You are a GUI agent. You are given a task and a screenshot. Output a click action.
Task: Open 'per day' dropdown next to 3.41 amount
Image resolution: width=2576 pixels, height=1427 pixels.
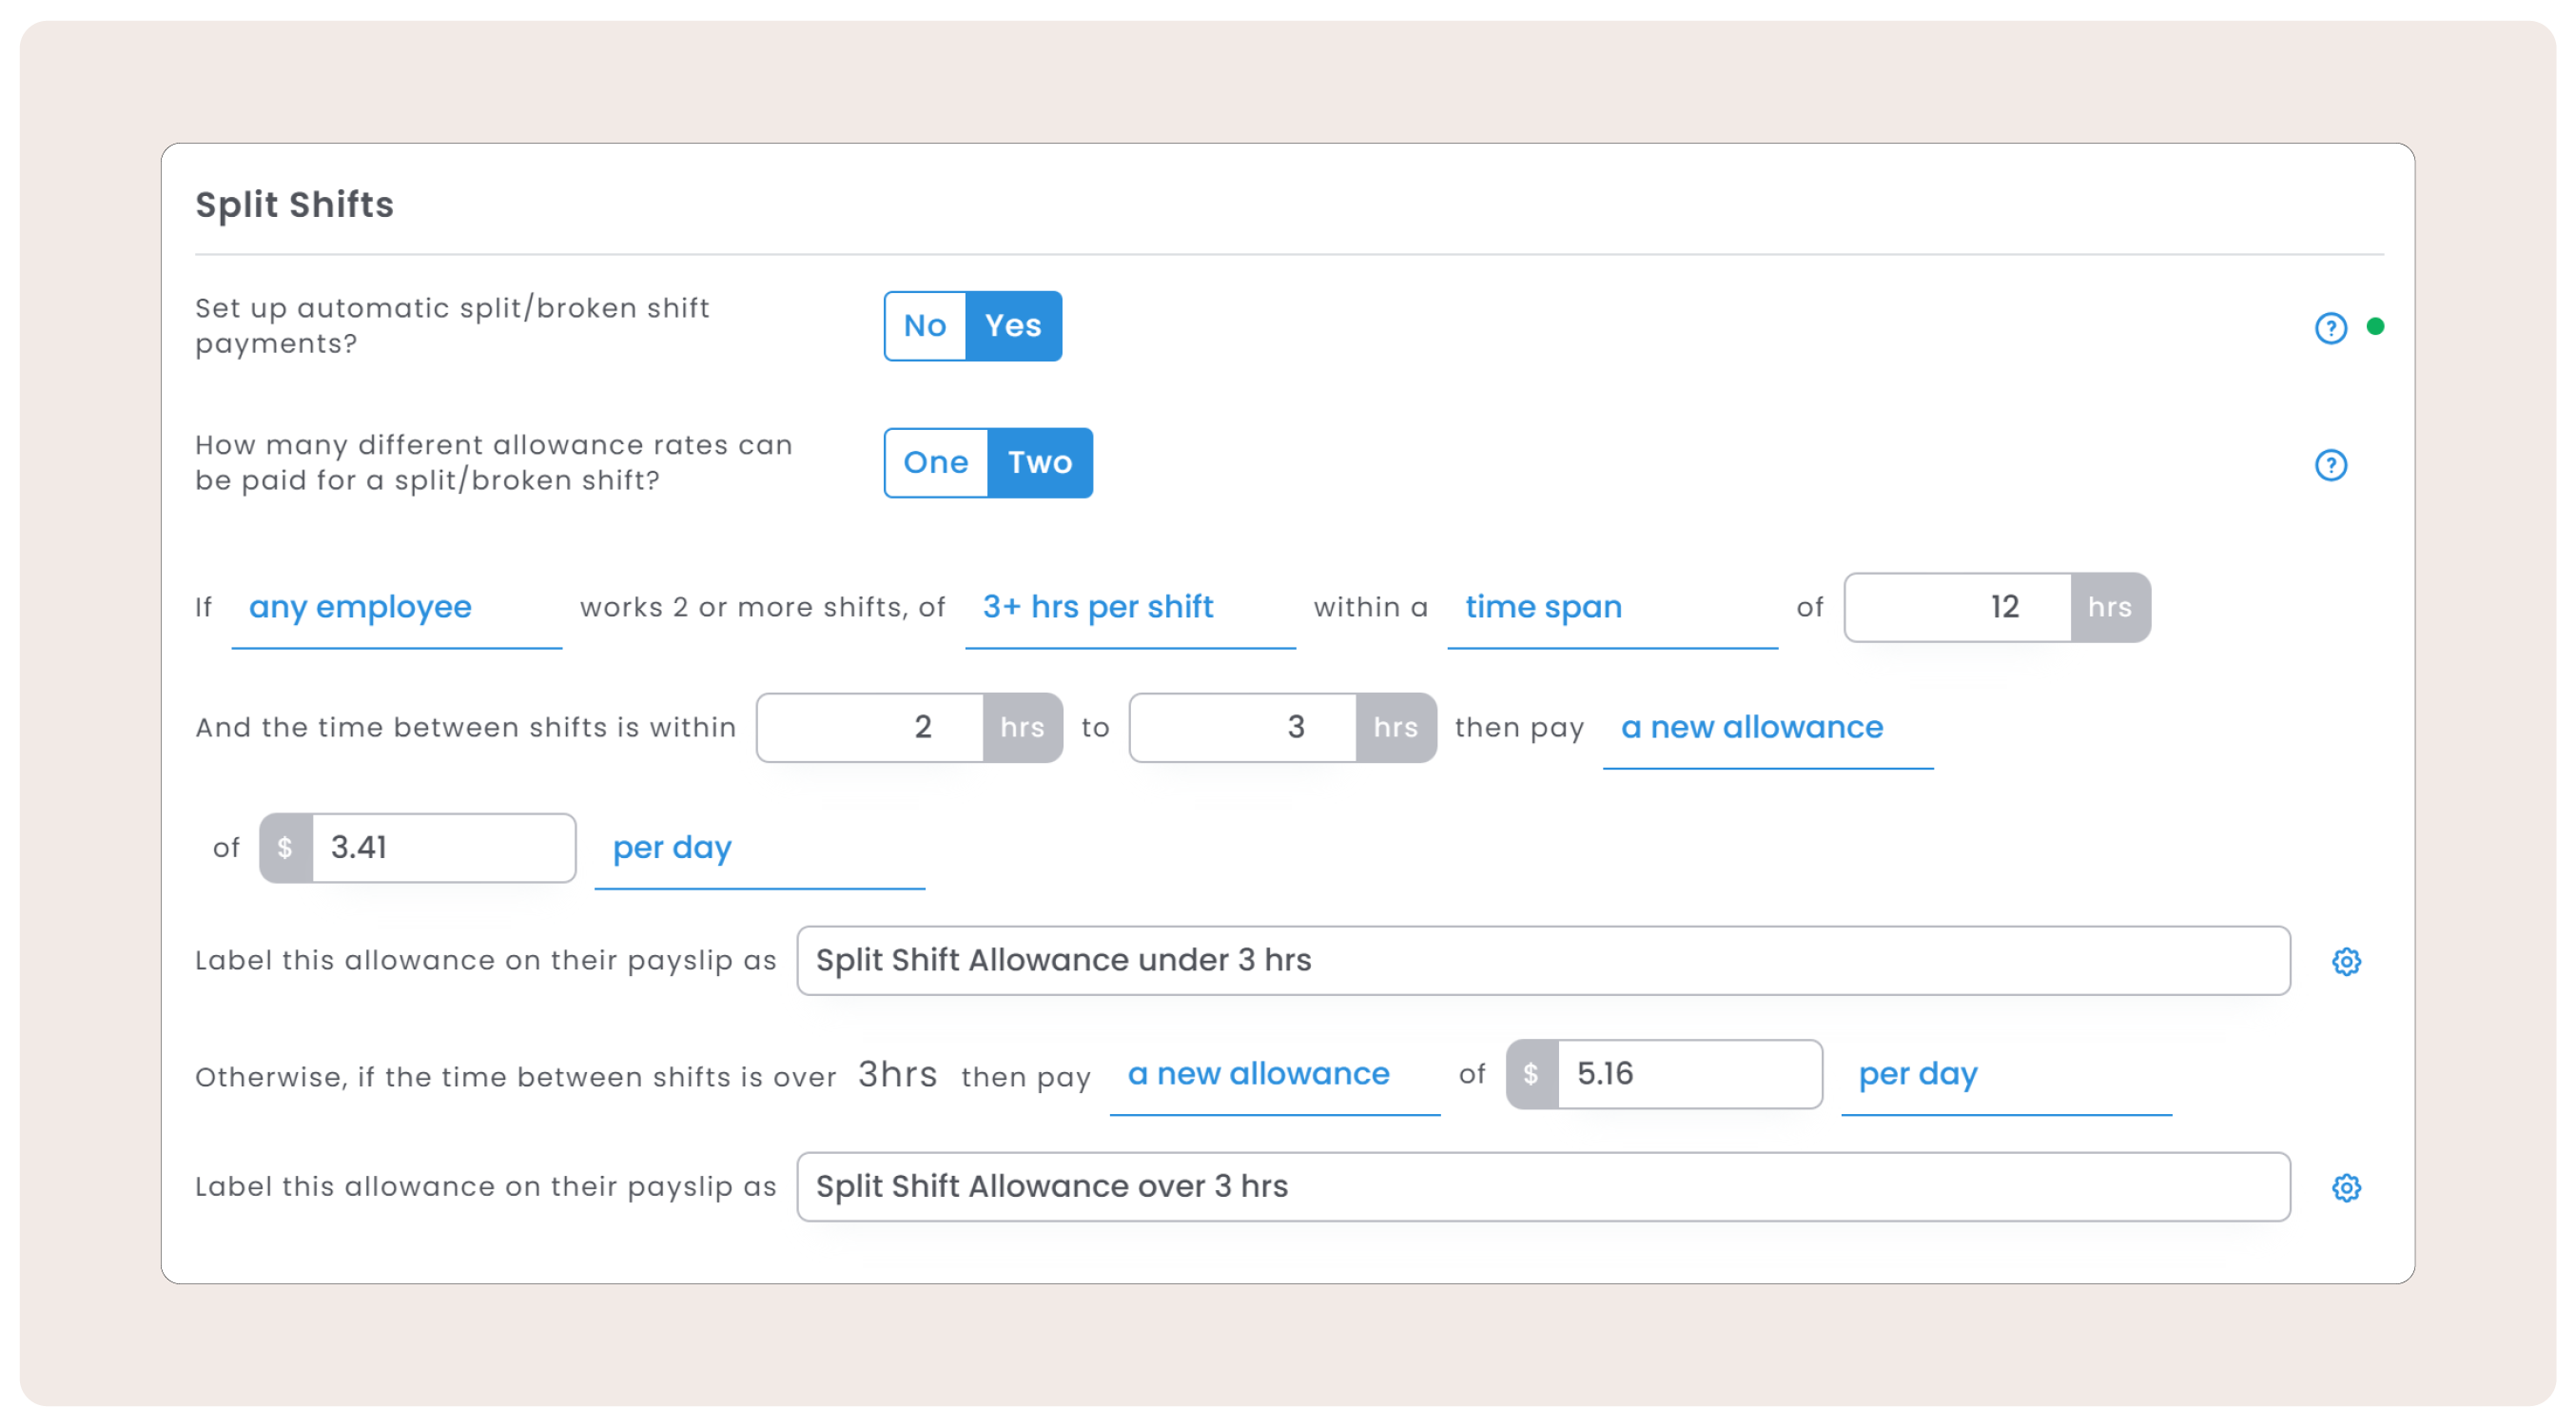tap(758, 848)
